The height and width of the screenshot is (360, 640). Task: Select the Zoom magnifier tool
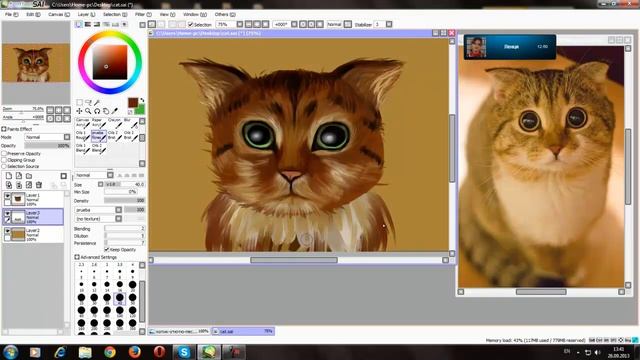pos(88,111)
